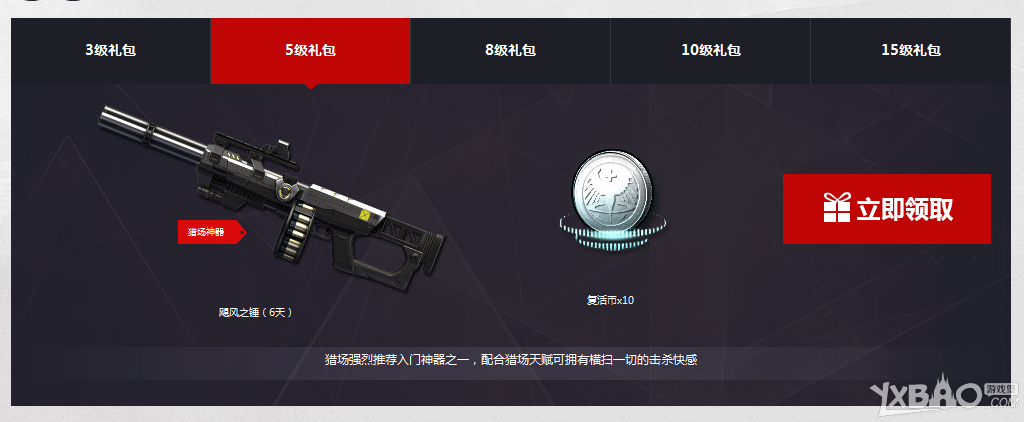The image size is (1024, 422).
Task: Open the 8级礼包 tab
Action: (x=510, y=50)
